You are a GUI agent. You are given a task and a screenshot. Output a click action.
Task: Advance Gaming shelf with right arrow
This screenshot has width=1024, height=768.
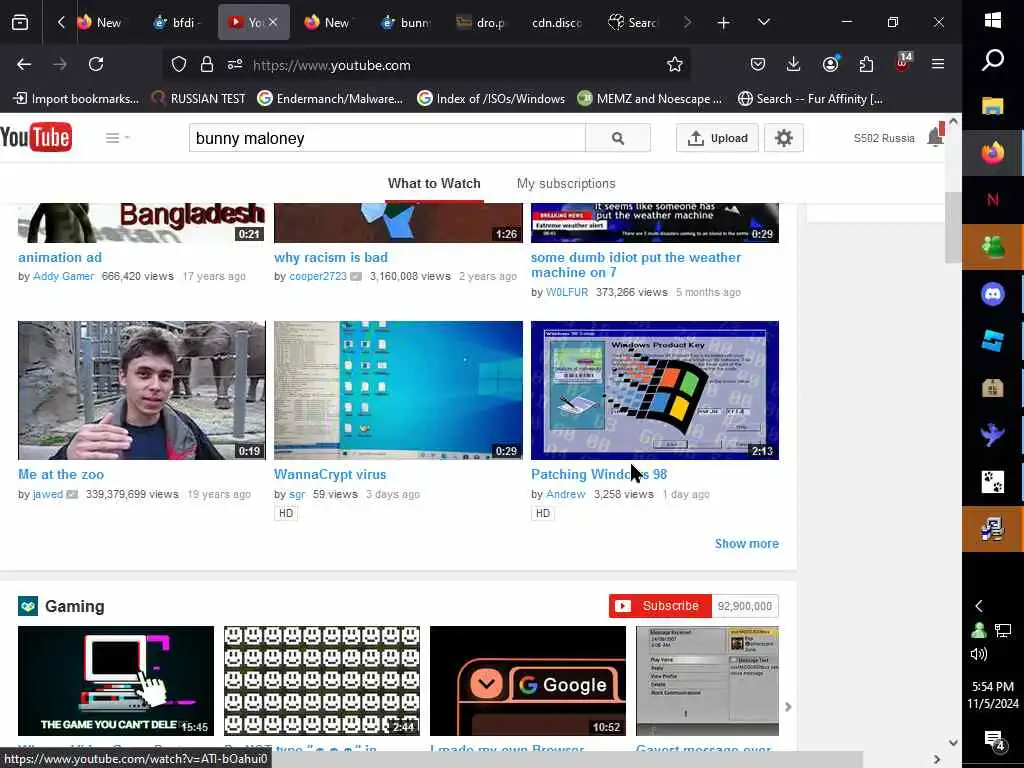click(x=788, y=707)
